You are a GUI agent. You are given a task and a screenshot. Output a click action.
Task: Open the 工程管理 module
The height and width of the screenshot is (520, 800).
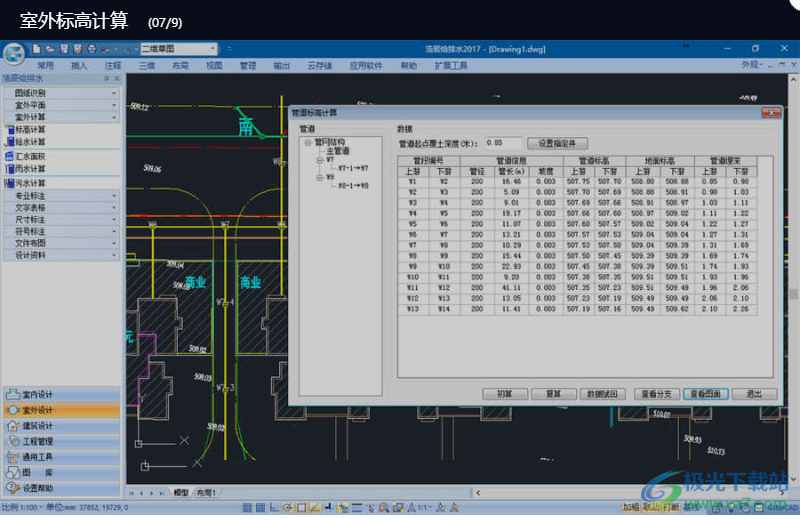62,441
